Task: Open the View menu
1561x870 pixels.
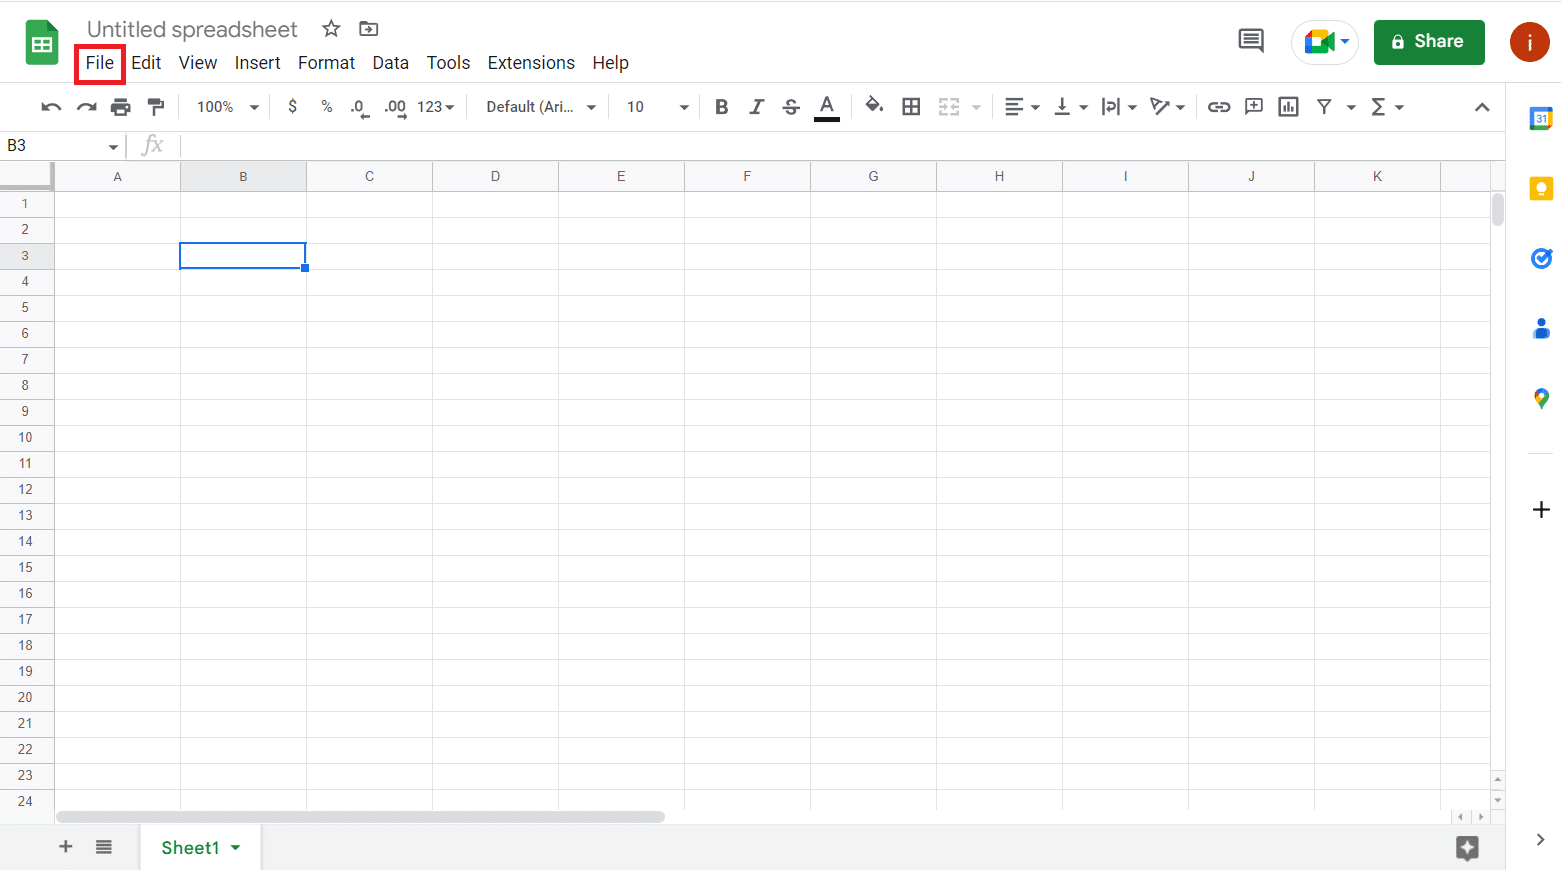Action: pos(198,63)
